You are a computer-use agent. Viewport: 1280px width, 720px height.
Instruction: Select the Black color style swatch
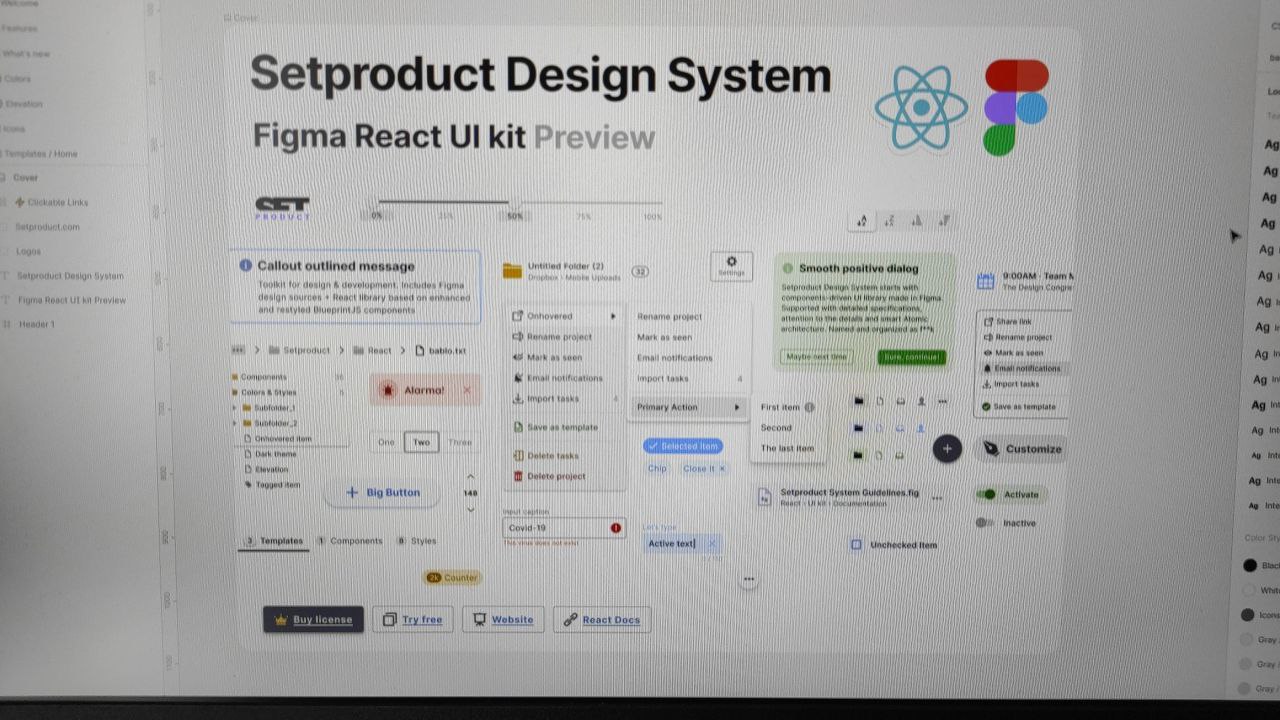pos(1249,565)
